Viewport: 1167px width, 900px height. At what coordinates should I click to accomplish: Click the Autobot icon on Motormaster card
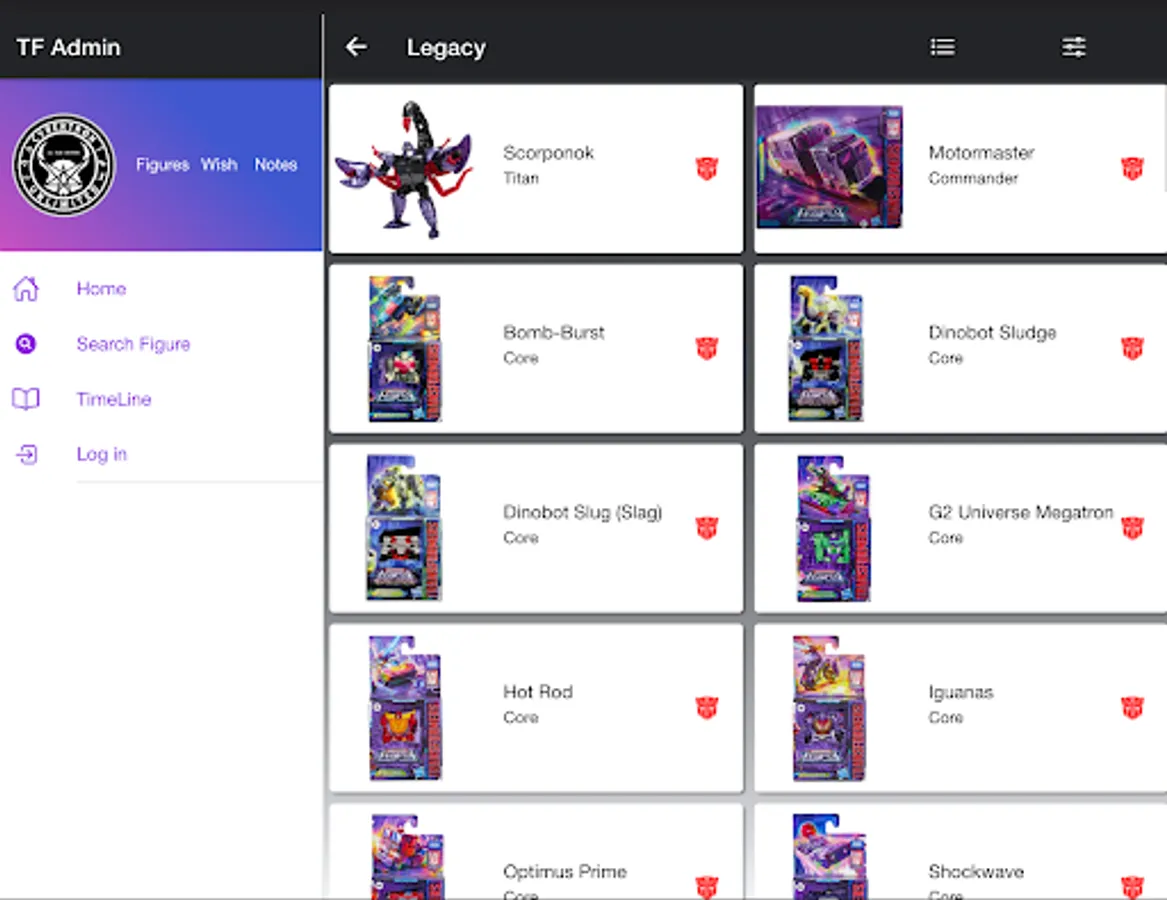click(1132, 168)
